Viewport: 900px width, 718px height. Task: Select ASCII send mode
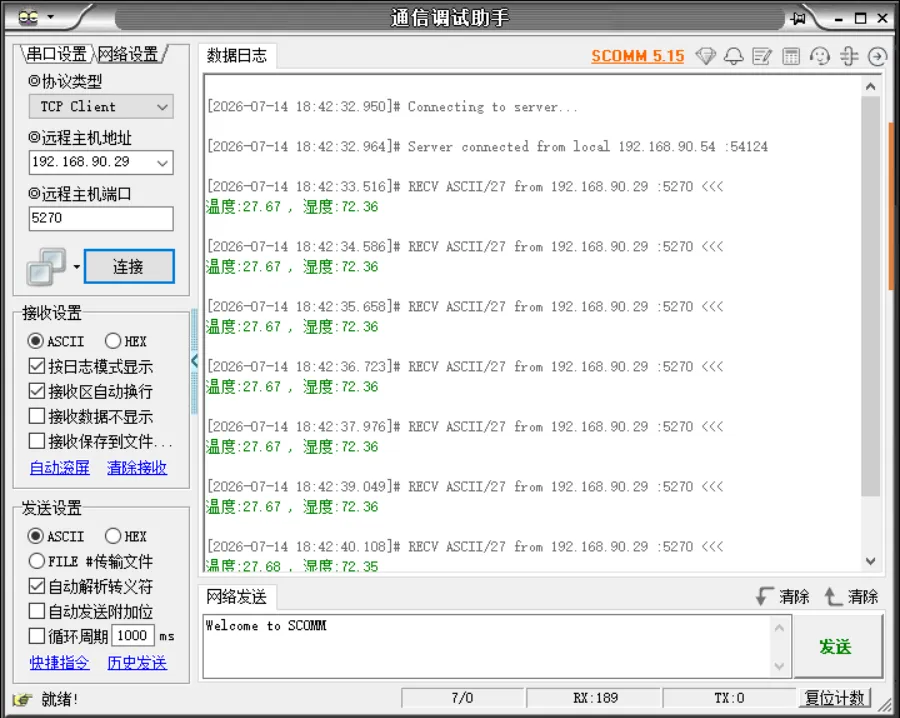(56, 536)
